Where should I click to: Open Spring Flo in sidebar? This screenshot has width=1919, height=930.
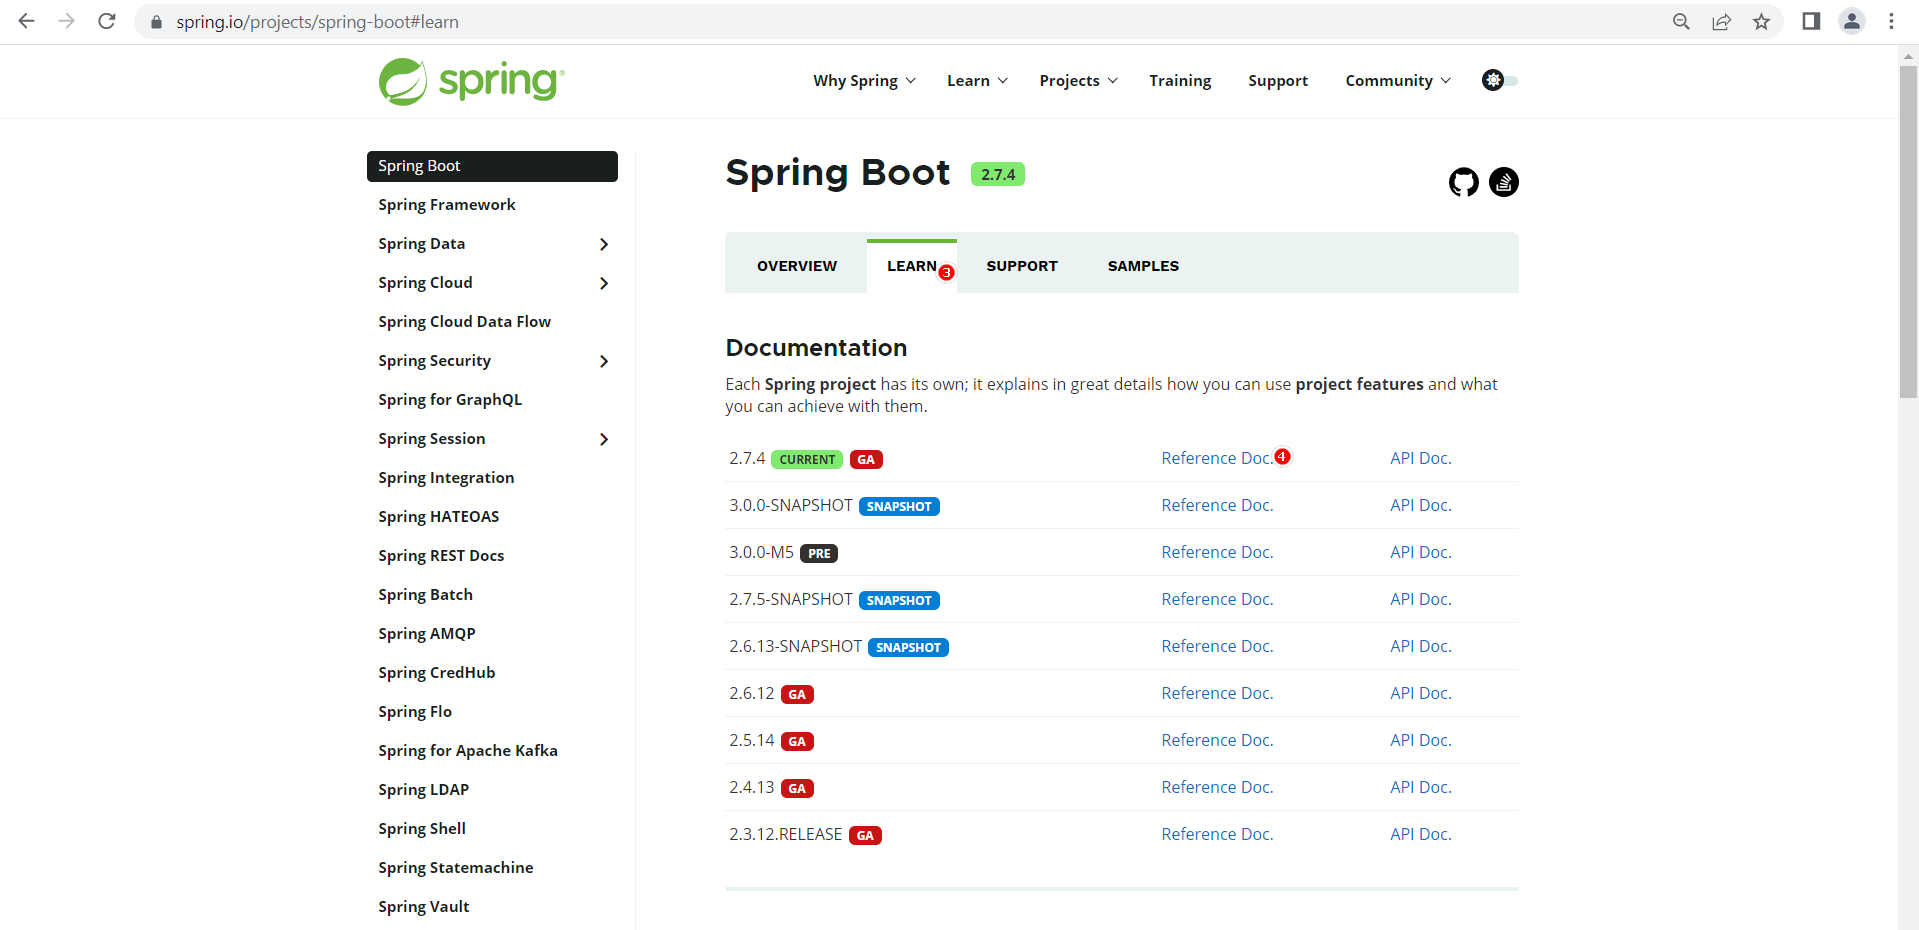coord(415,712)
